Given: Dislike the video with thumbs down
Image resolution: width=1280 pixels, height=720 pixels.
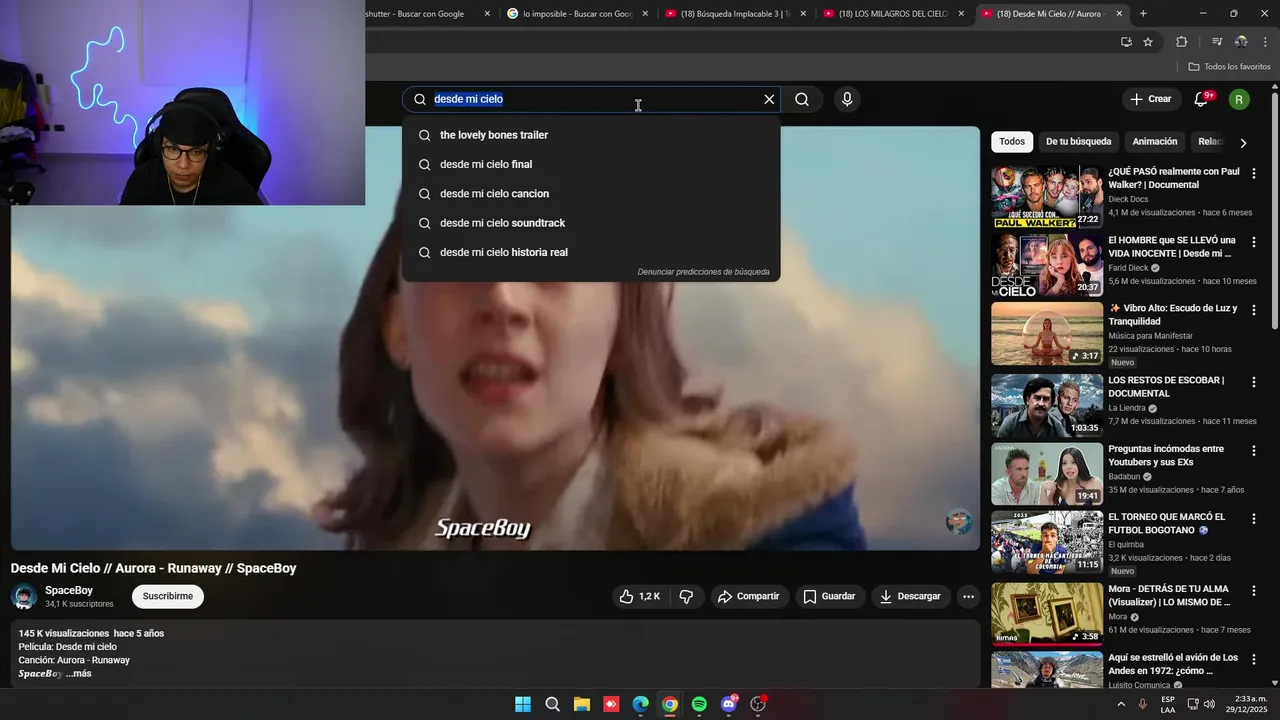Looking at the screenshot, I should coord(686,596).
